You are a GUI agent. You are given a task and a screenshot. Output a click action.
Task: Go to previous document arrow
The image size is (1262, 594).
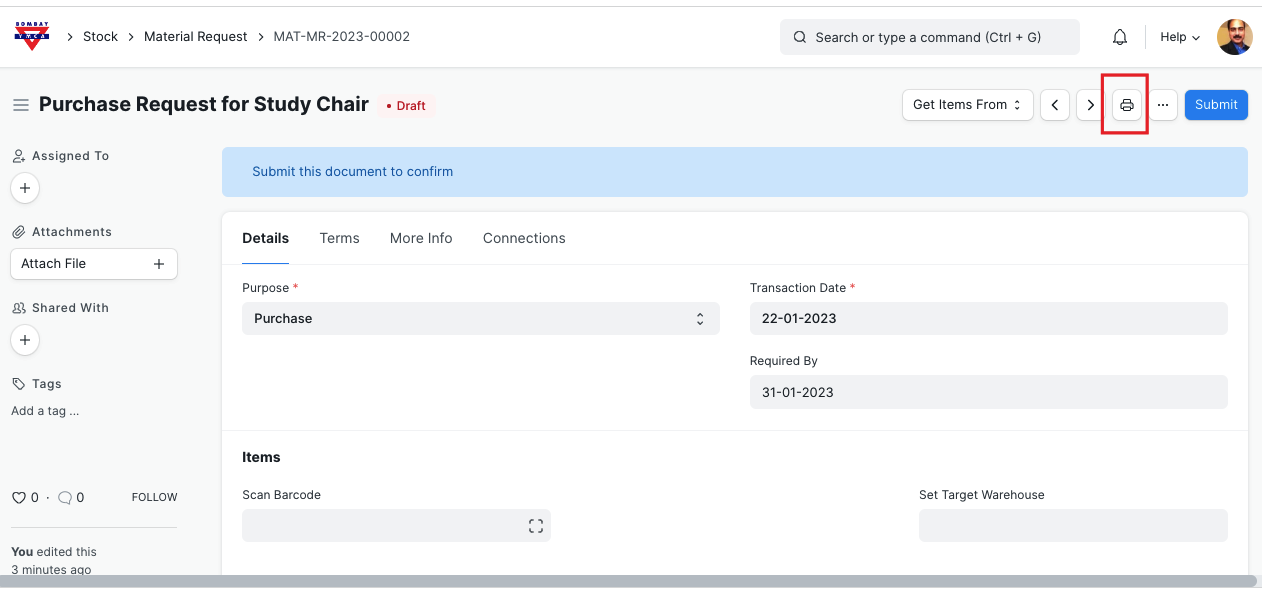click(1055, 105)
